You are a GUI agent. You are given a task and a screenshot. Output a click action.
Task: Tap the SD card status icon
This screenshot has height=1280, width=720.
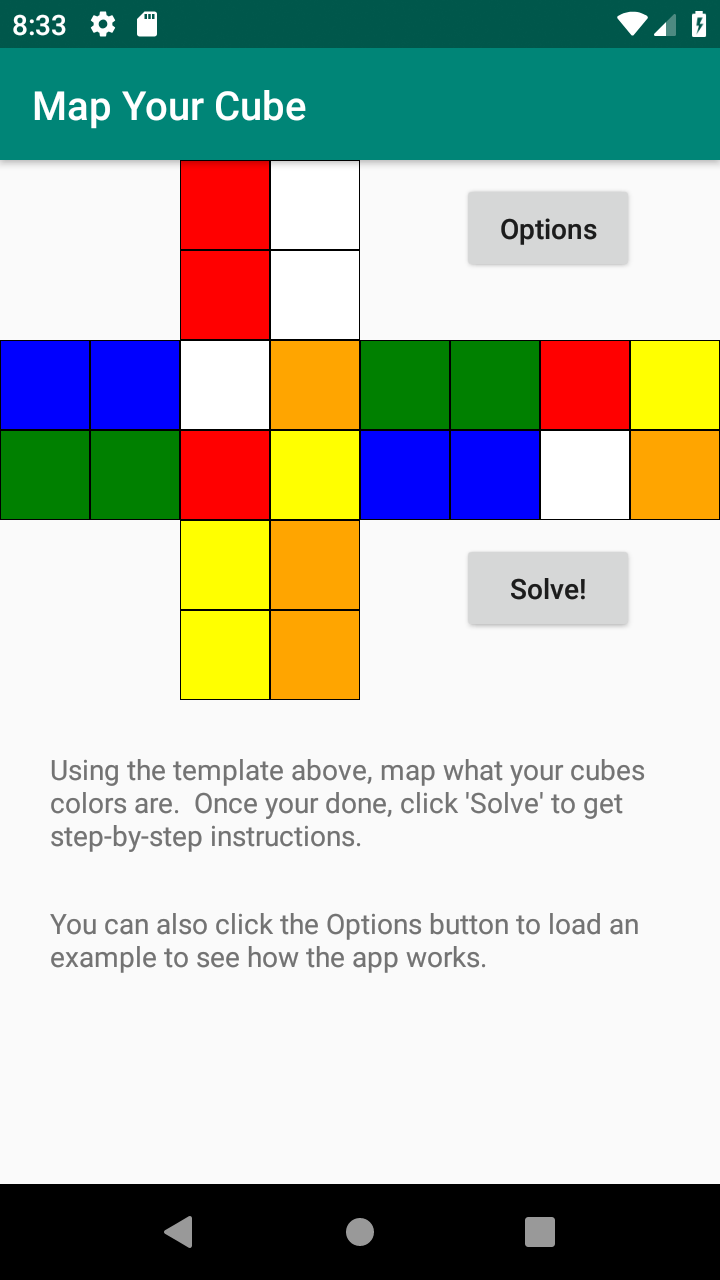coord(147,24)
